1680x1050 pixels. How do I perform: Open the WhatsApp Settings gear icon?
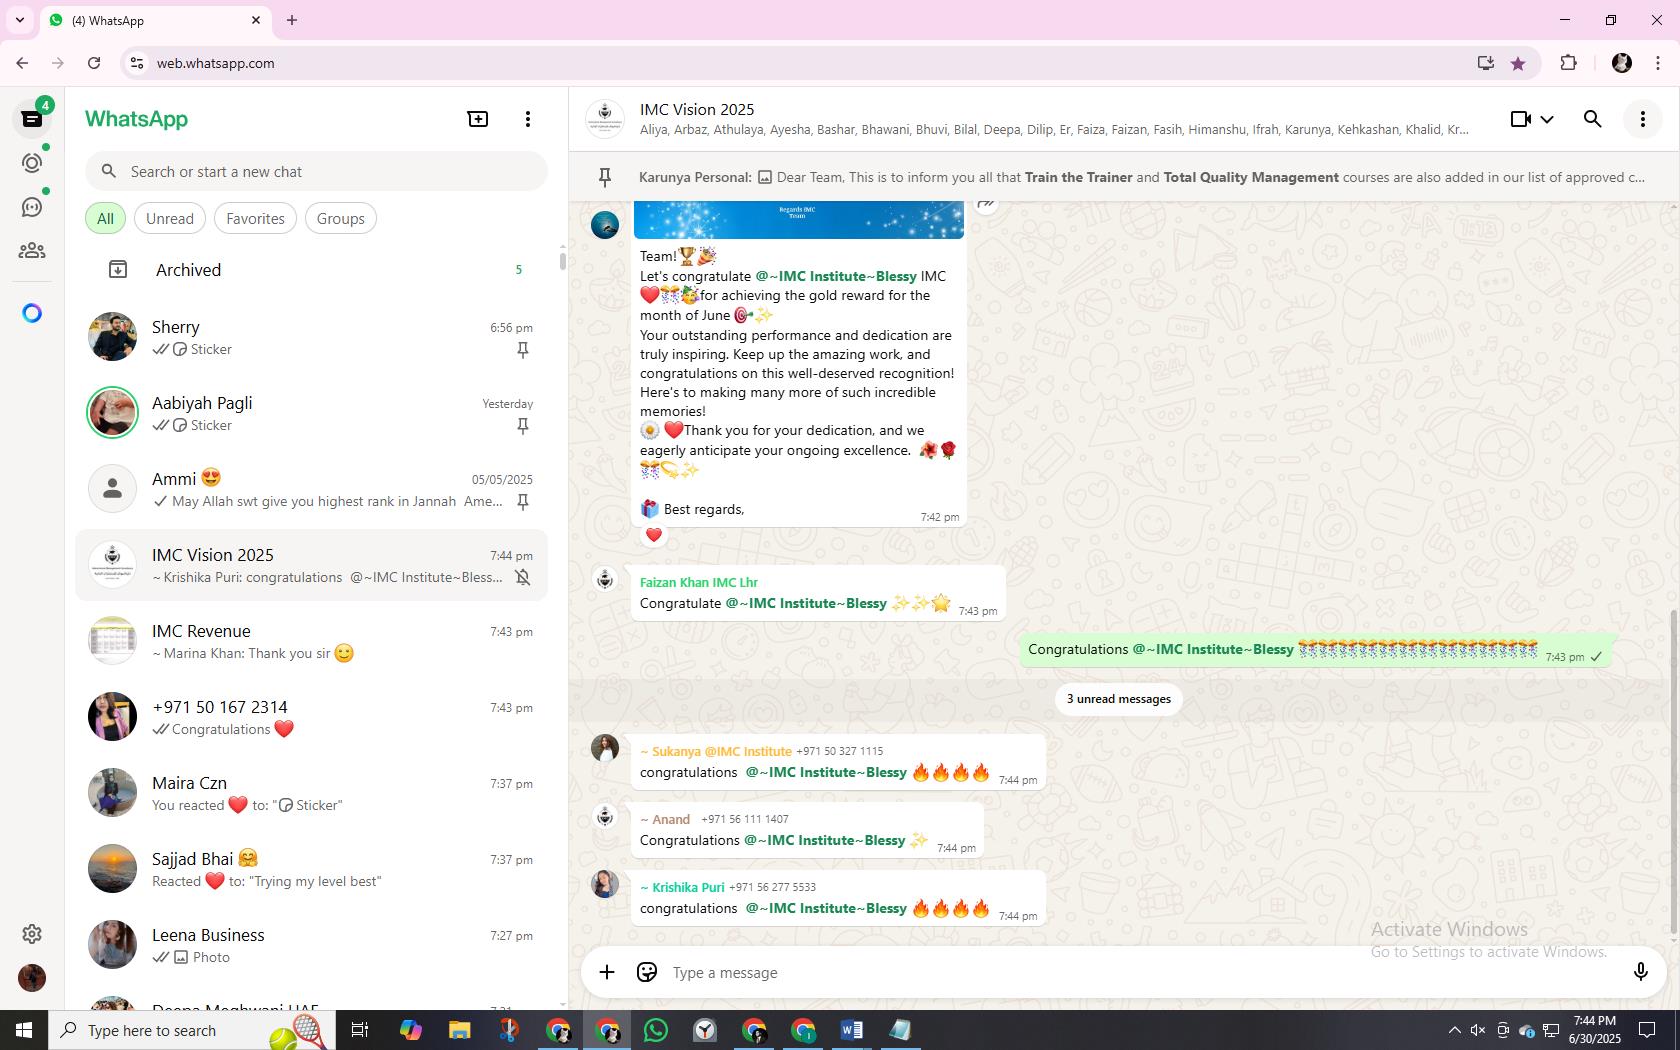(x=32, y=934)
